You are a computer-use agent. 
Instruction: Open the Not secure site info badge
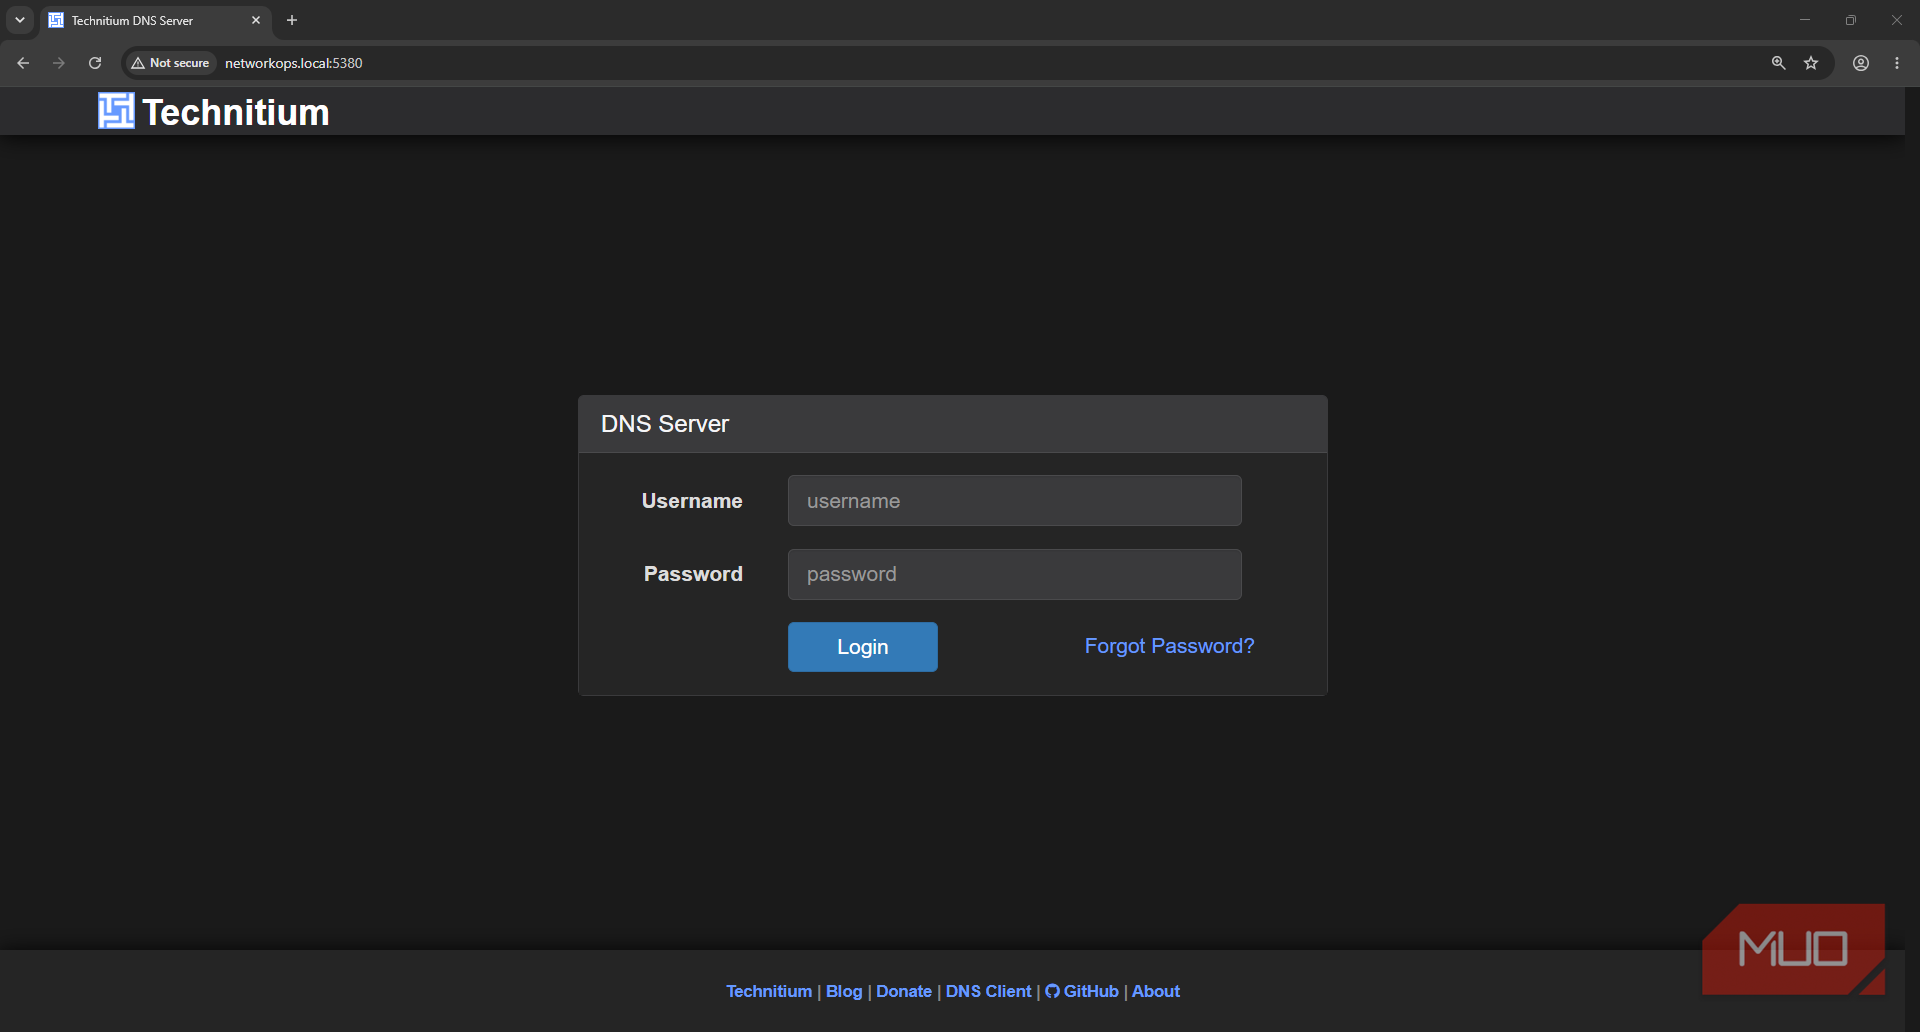click(170, 63)
